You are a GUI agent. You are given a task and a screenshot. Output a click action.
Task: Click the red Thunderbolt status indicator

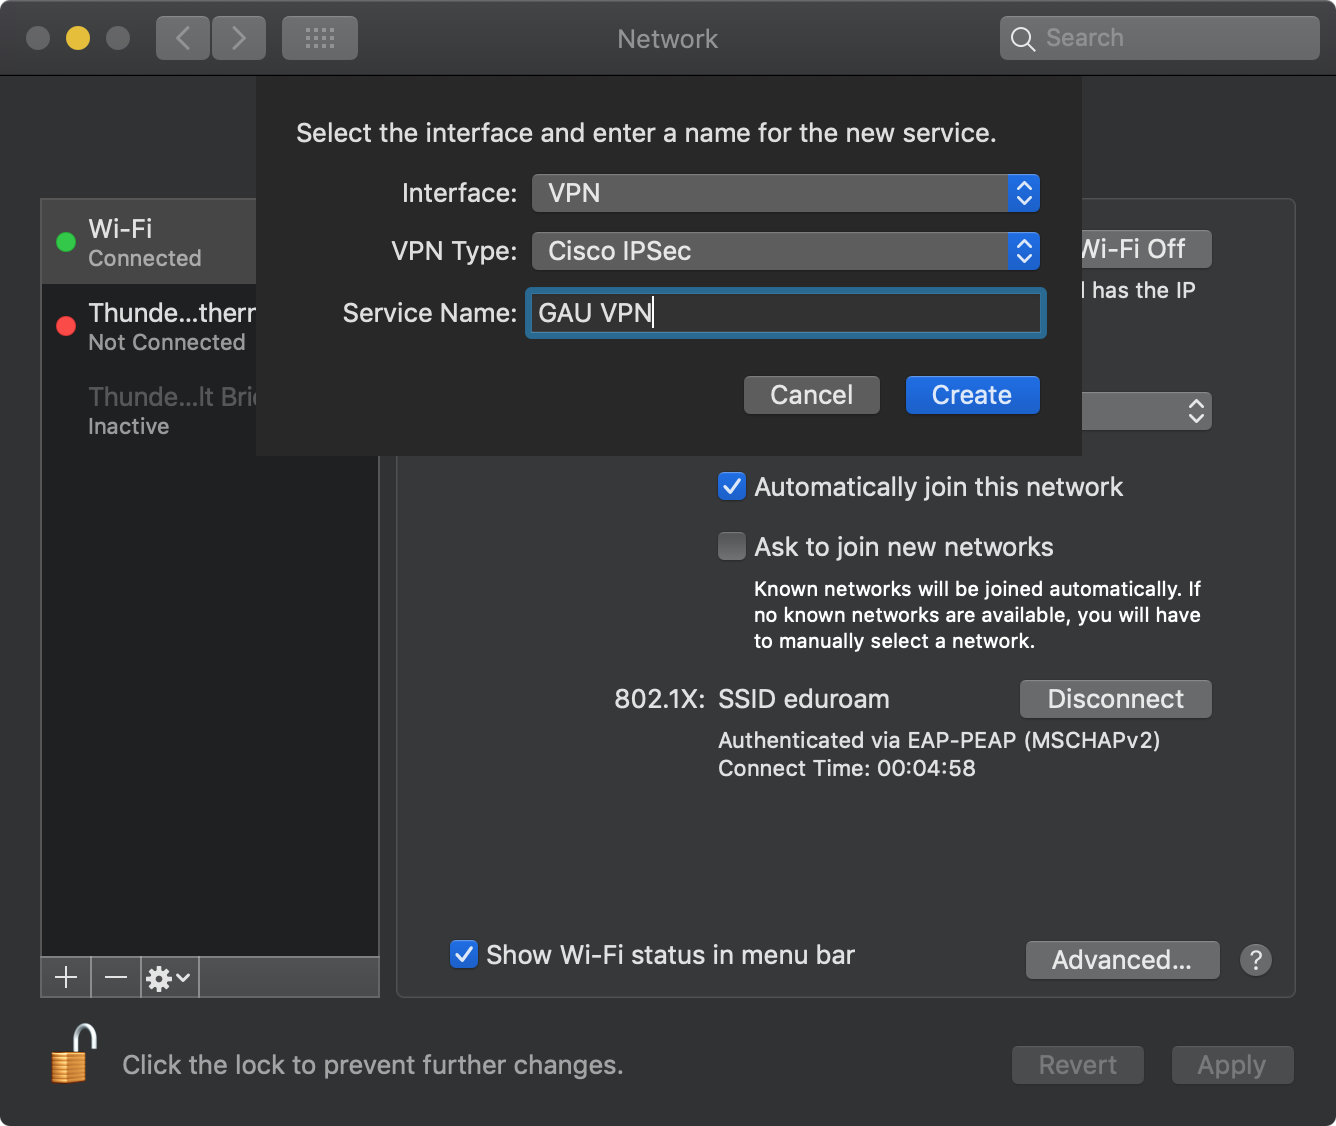[66, 326]
